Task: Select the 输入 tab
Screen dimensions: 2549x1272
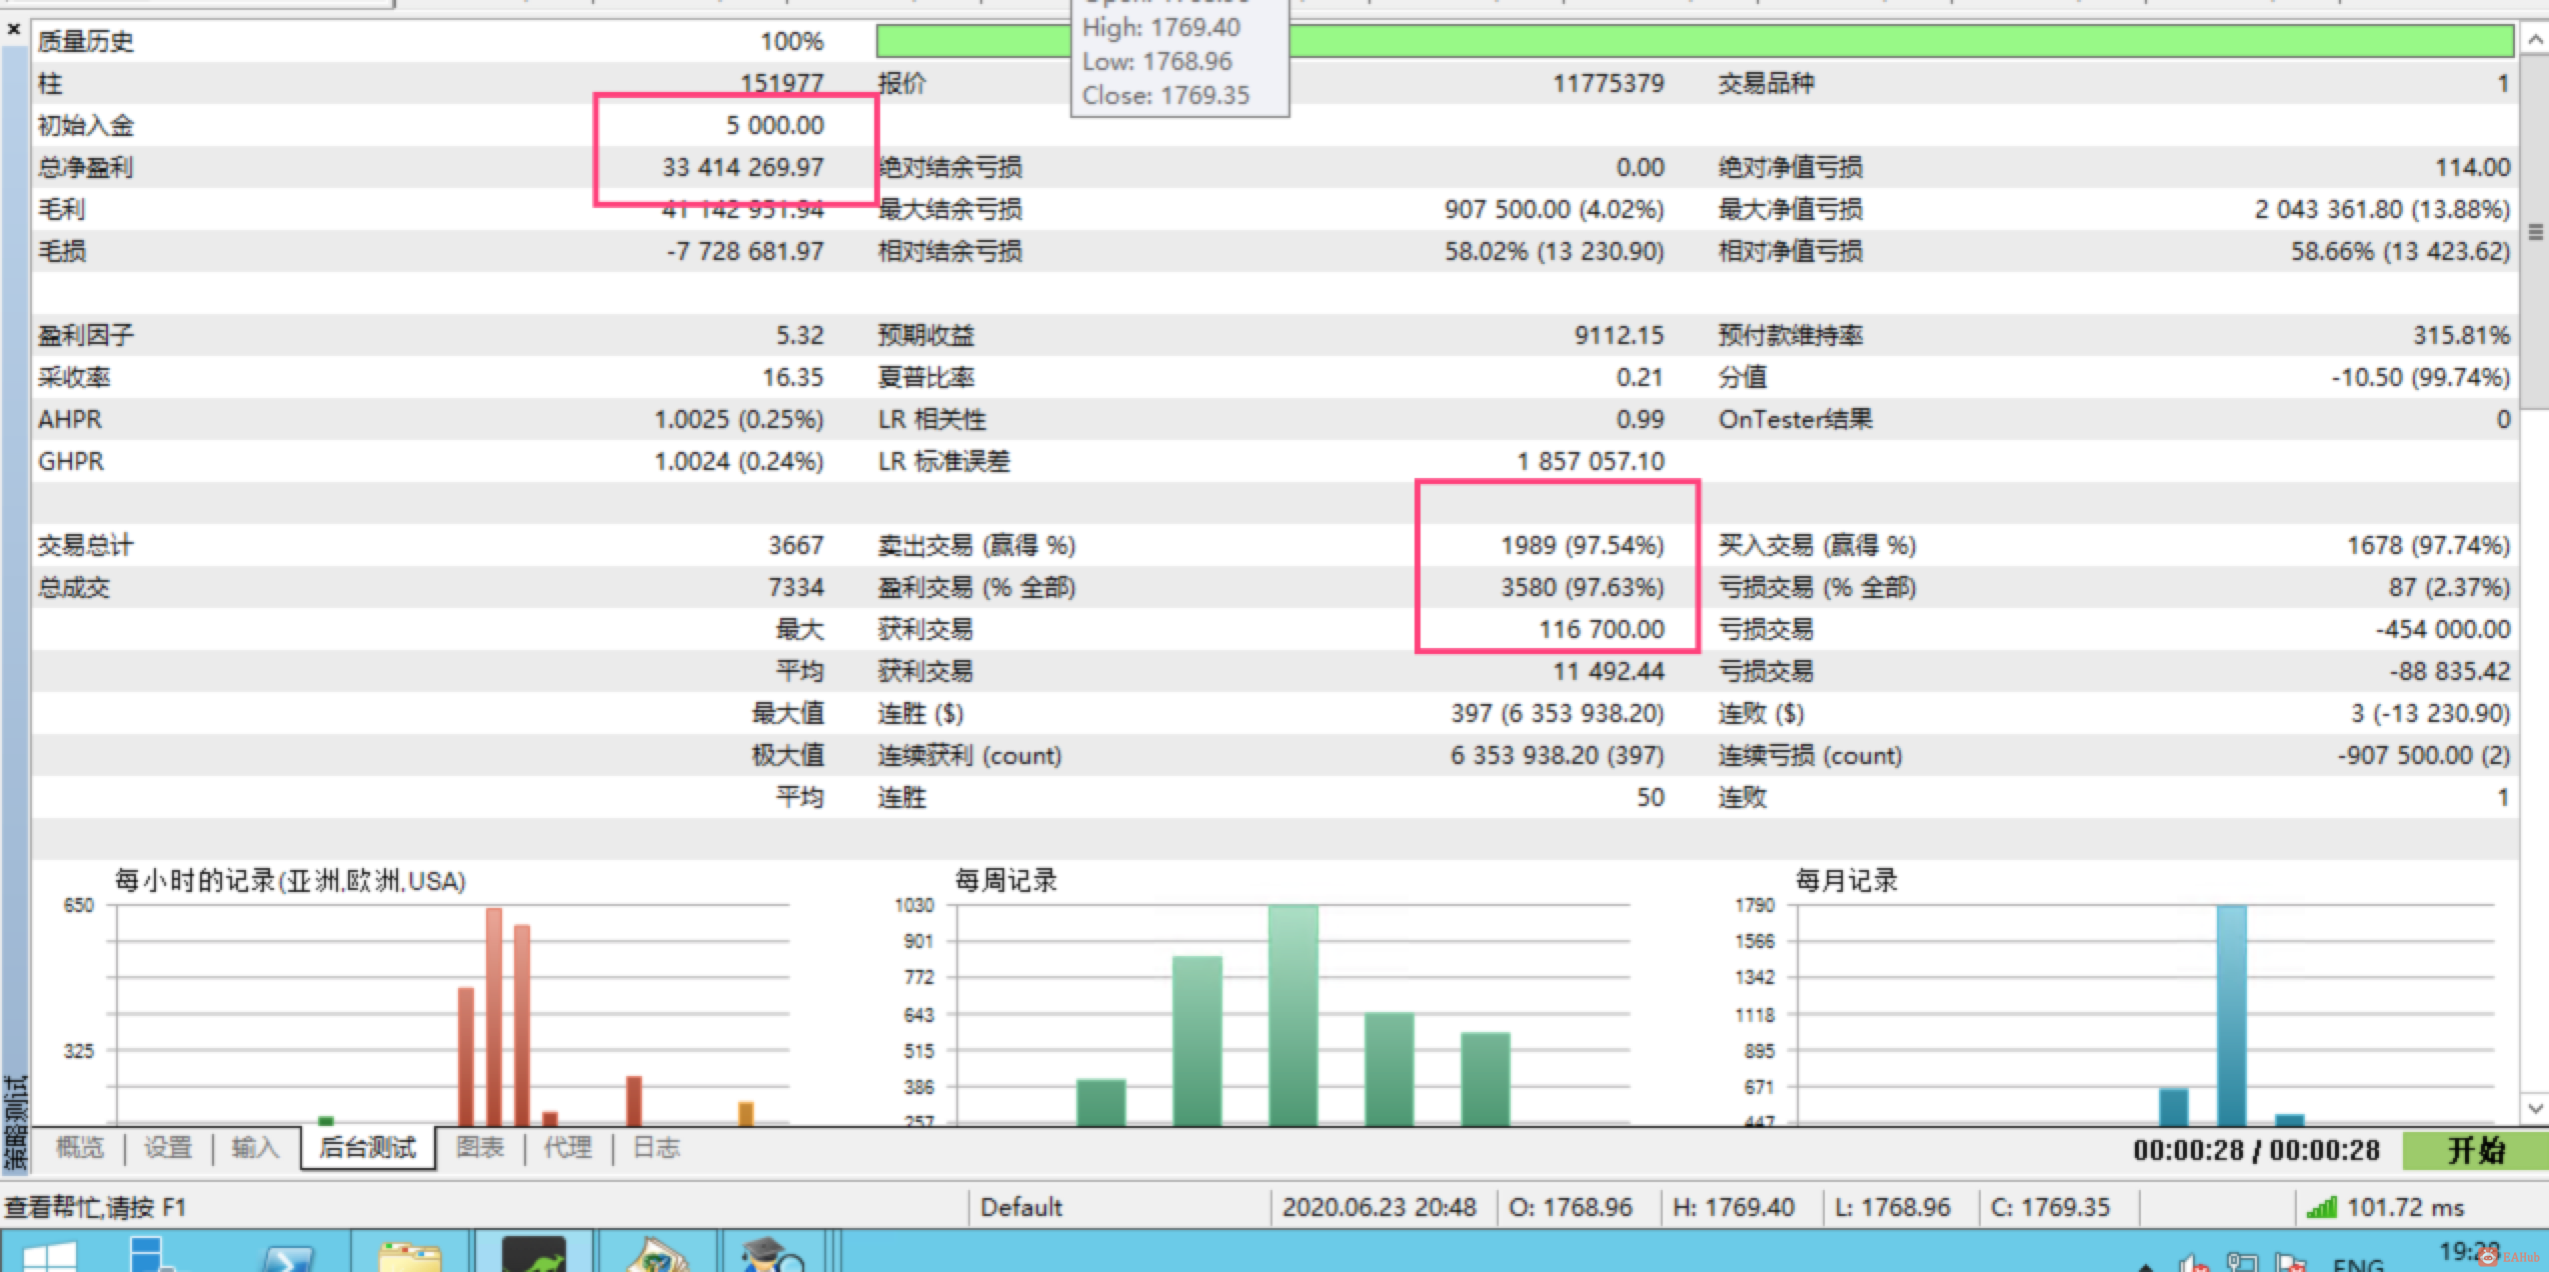Action: pyautogui.click(x=255, y=1147)
